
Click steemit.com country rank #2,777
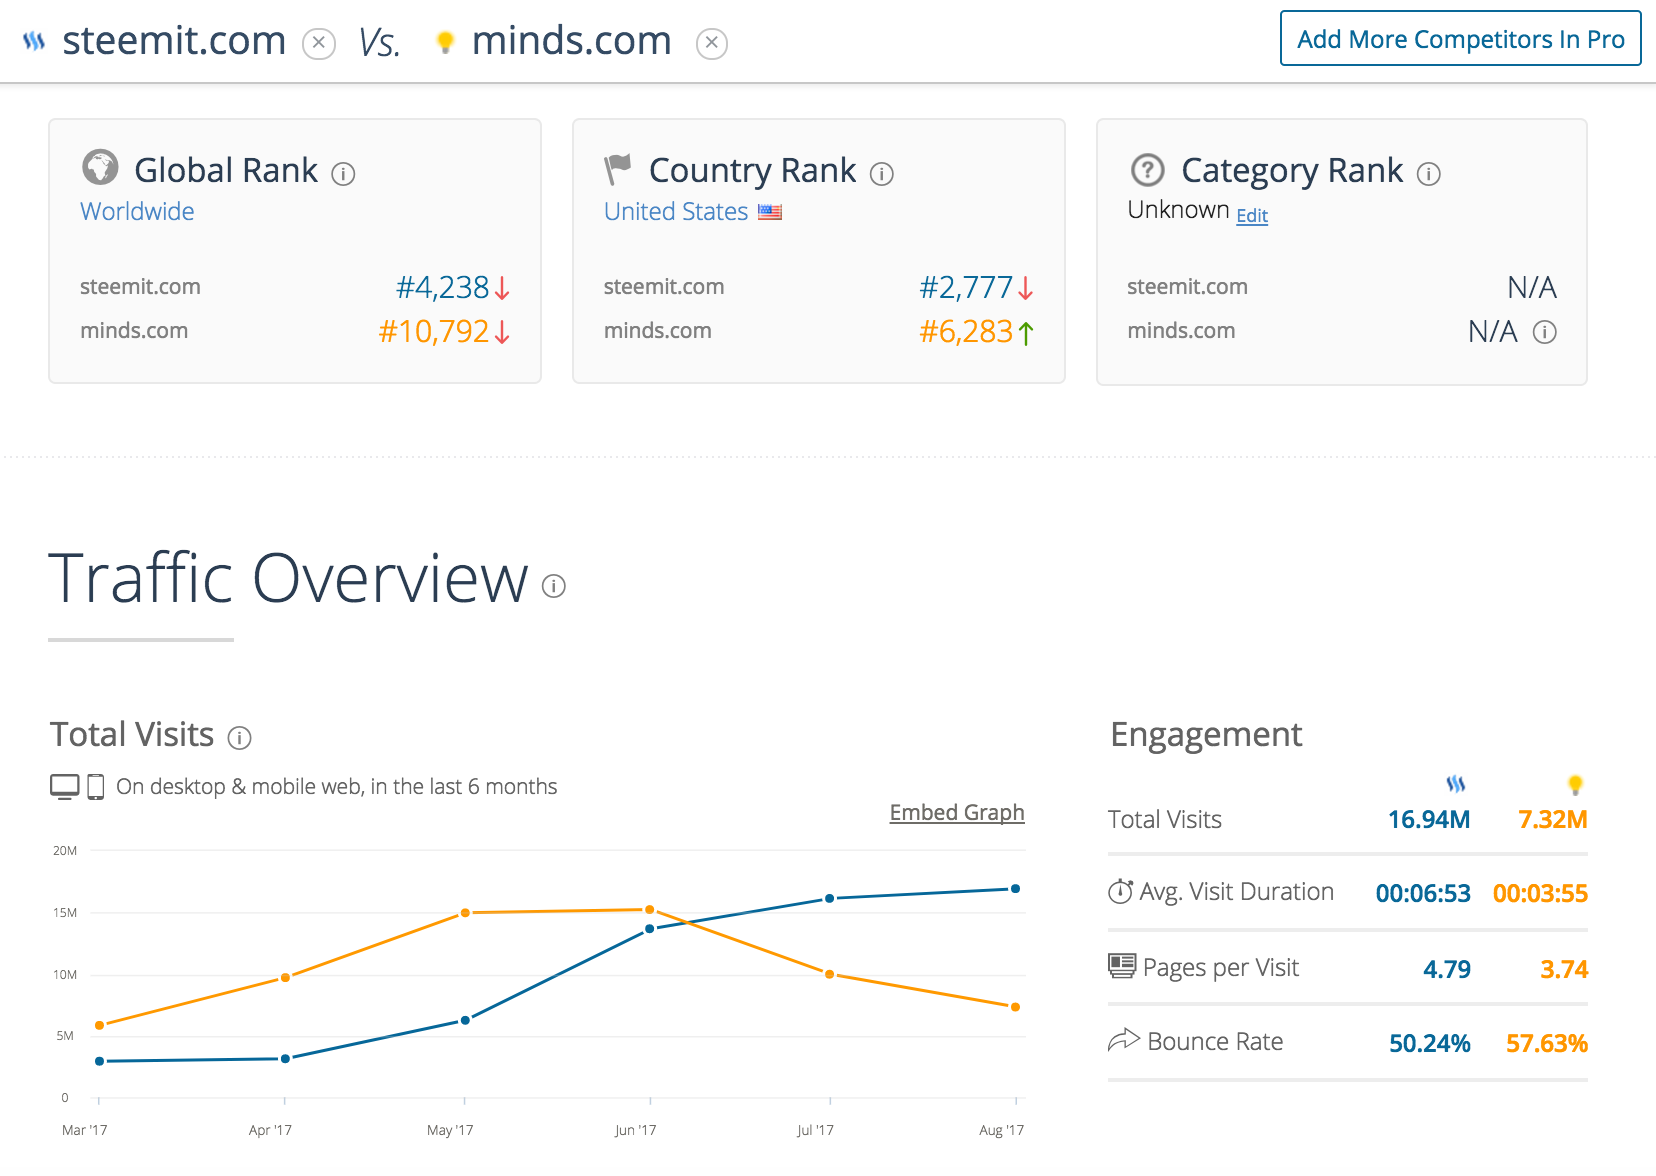[966, 287]
